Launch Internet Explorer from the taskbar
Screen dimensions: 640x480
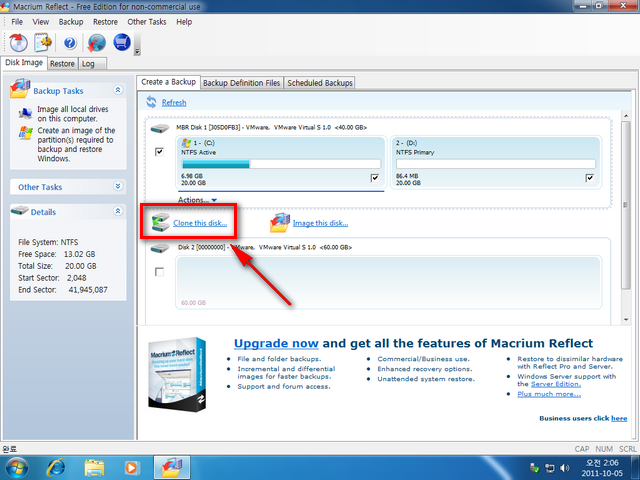point(56,467)
